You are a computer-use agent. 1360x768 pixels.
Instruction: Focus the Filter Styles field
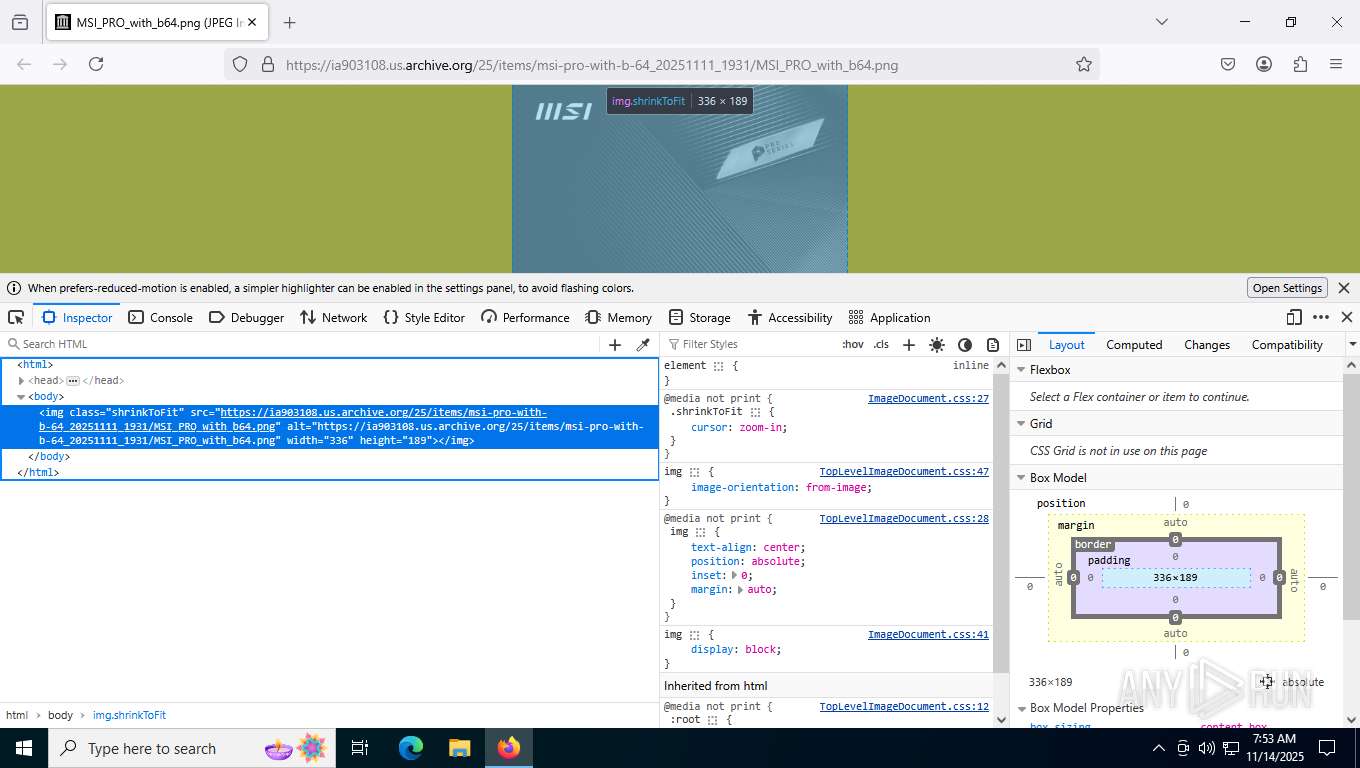tap(750, 344)
